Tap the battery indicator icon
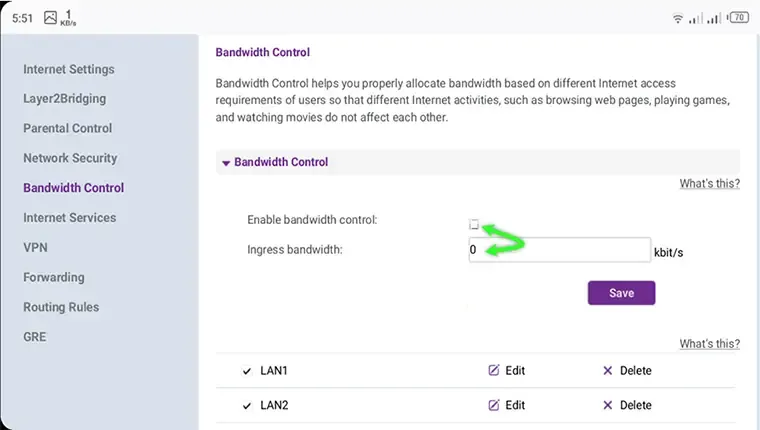760x430 pixels. click(x=738, y=18)
